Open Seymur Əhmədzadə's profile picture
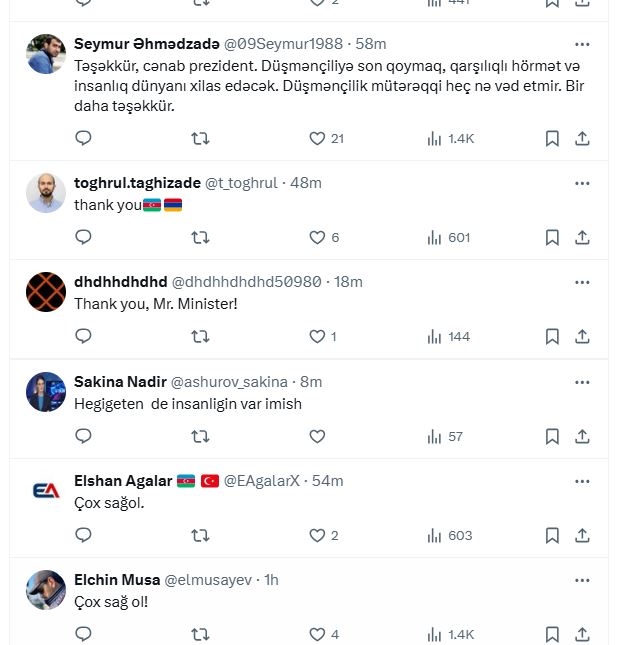 [46, 54]
